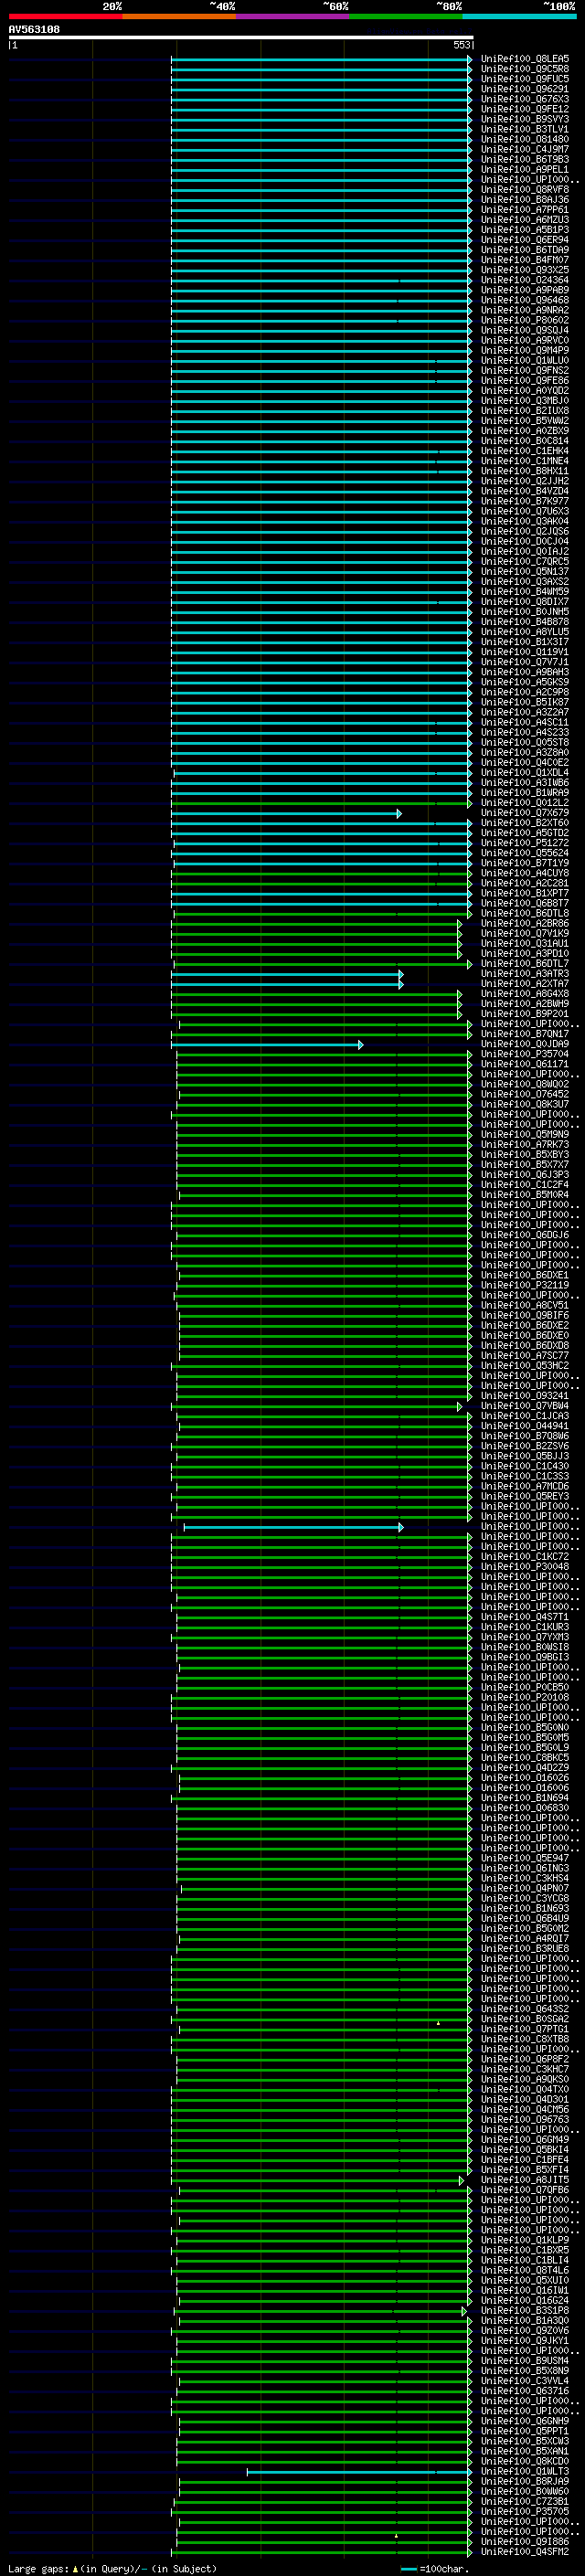
Task: Open hit UniRef100_B9SVY3
Action: pyautogui.click(x=524, y=119)
